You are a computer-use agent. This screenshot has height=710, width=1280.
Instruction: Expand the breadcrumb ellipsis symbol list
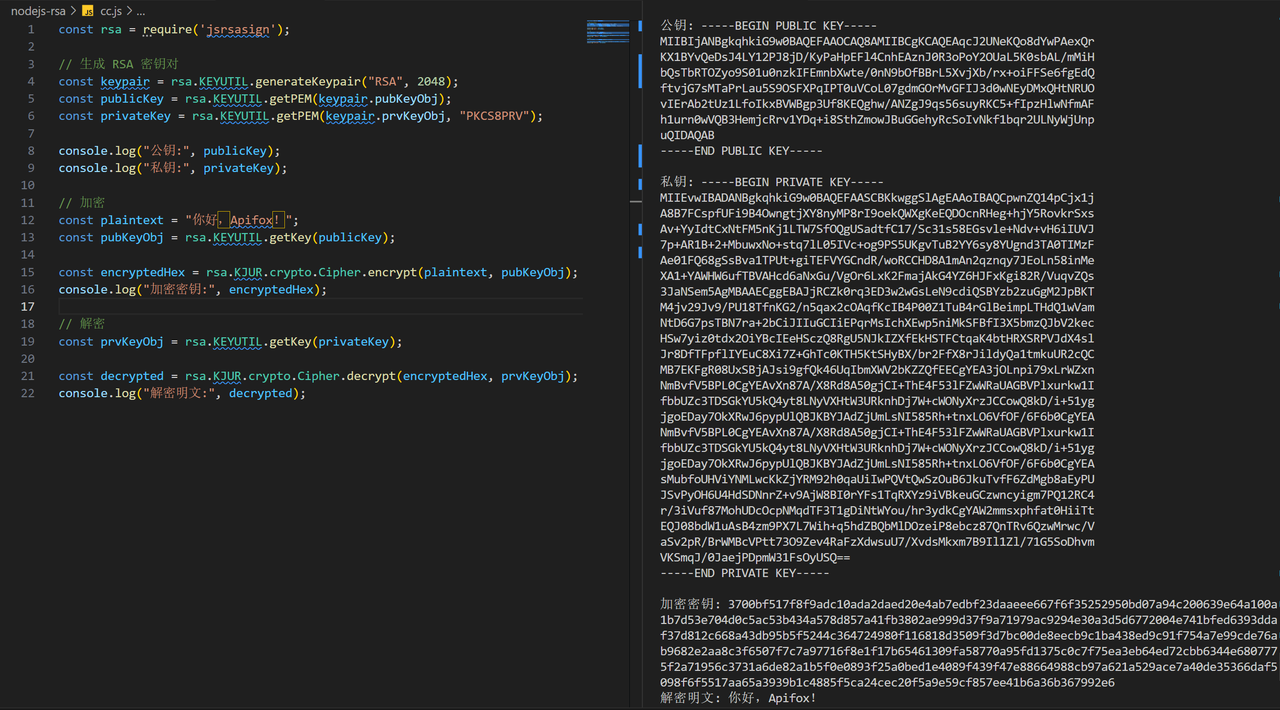[141, 10]
